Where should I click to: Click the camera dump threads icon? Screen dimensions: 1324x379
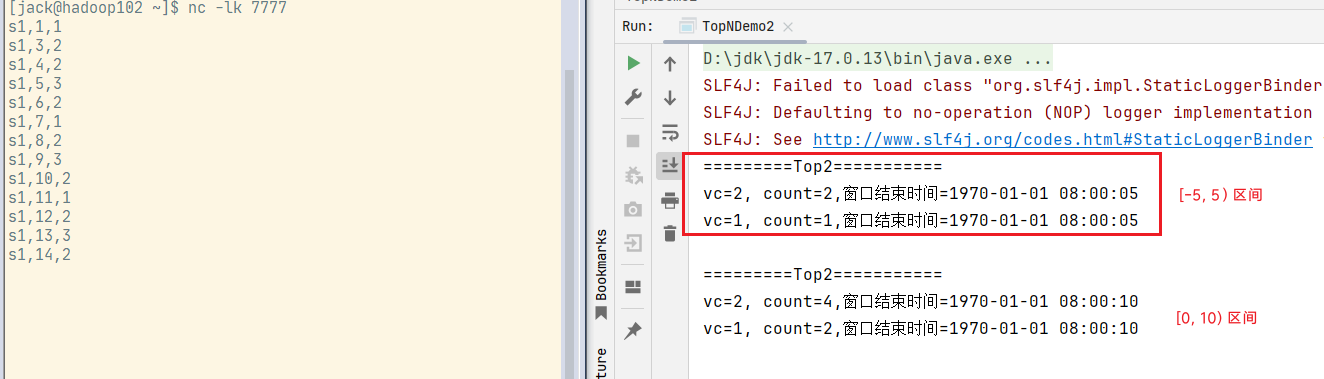click(x=633, y=209)
